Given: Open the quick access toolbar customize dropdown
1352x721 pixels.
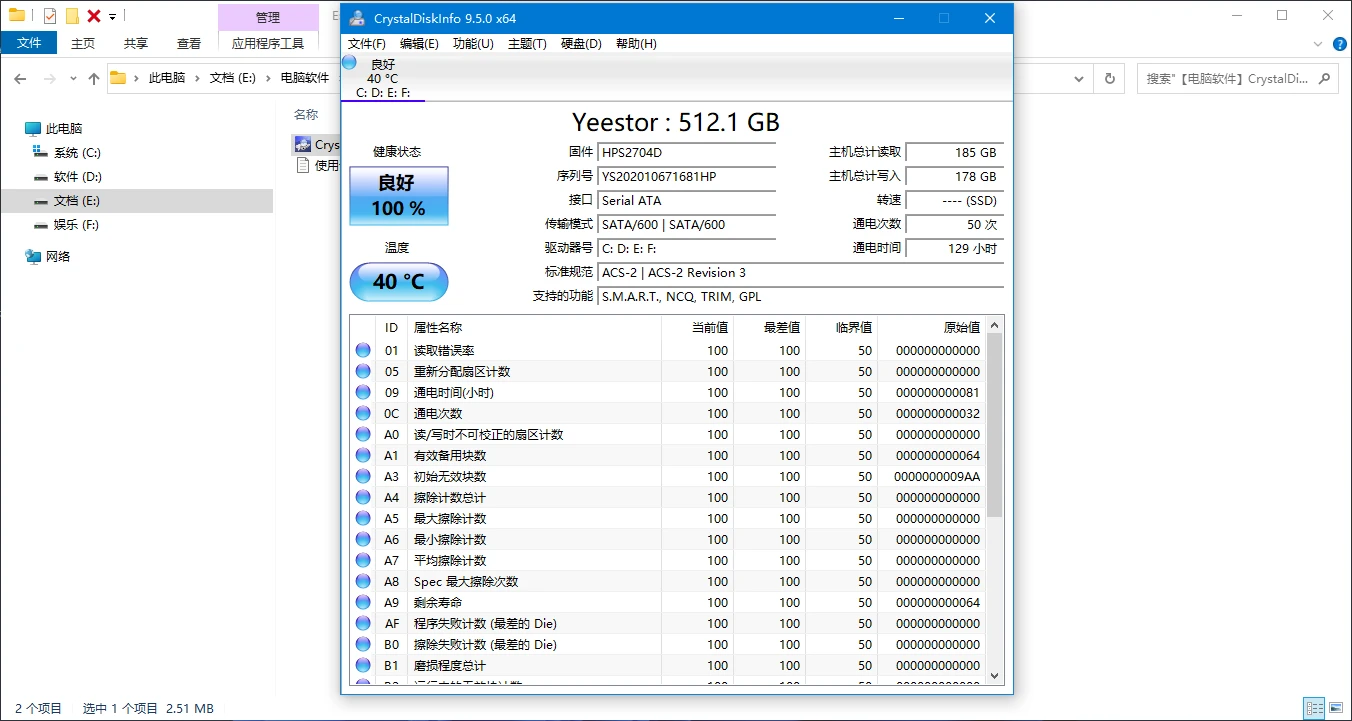Looking at the screenshot, I should [x=113, y=17].
